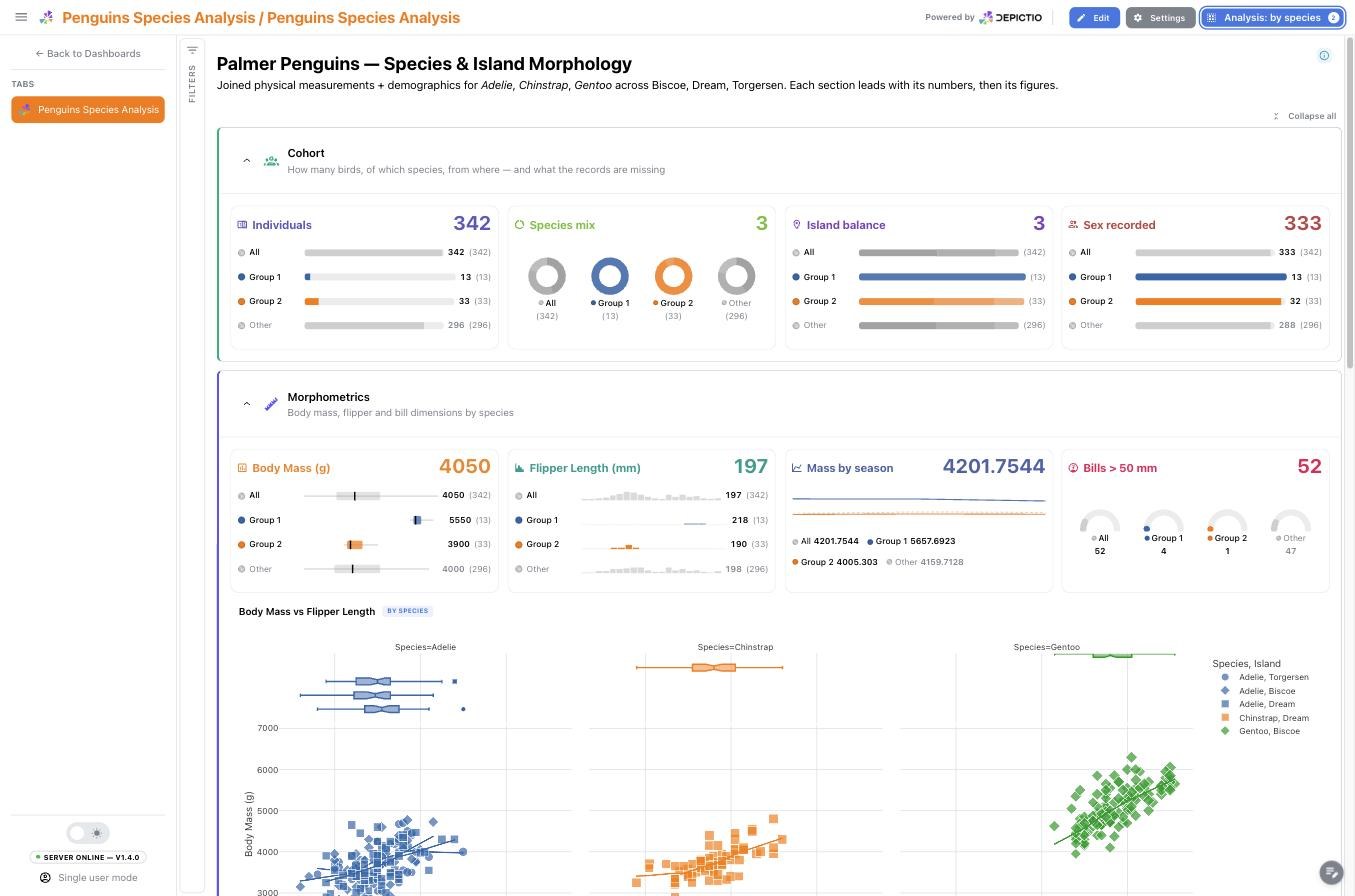Select the Penguins Species Analysis tab

click(88, 110)
